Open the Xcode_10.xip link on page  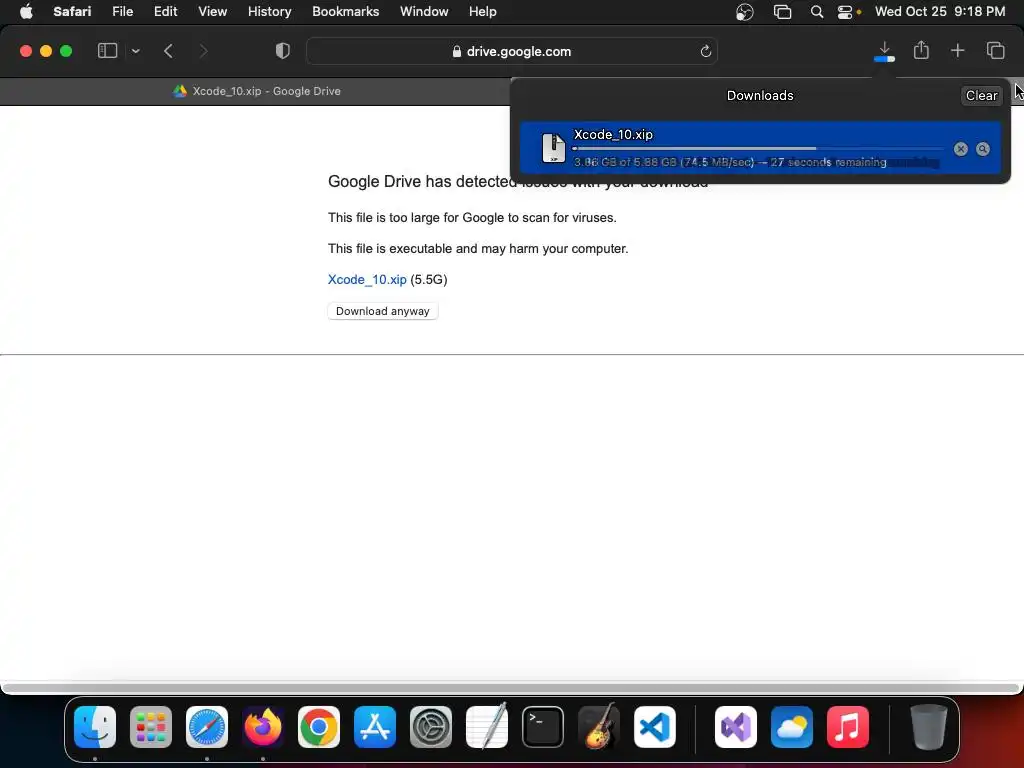367,280
